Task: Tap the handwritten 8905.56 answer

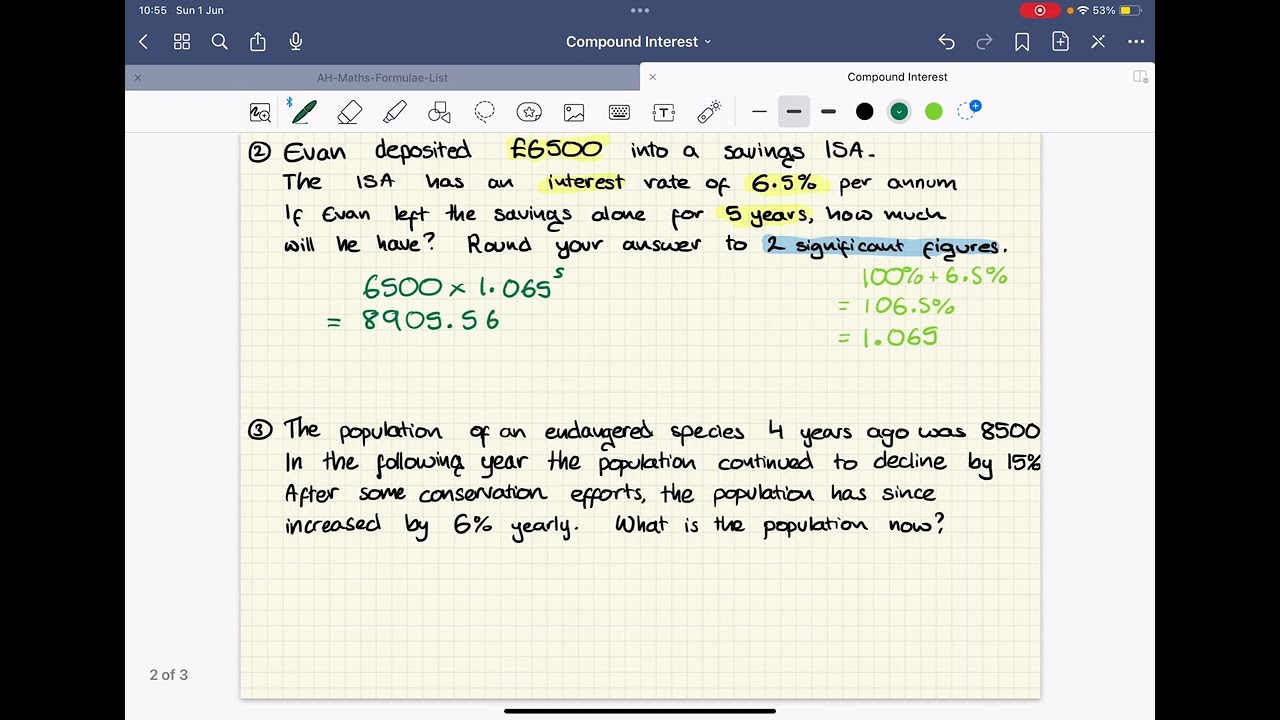Action: (431, 320)
